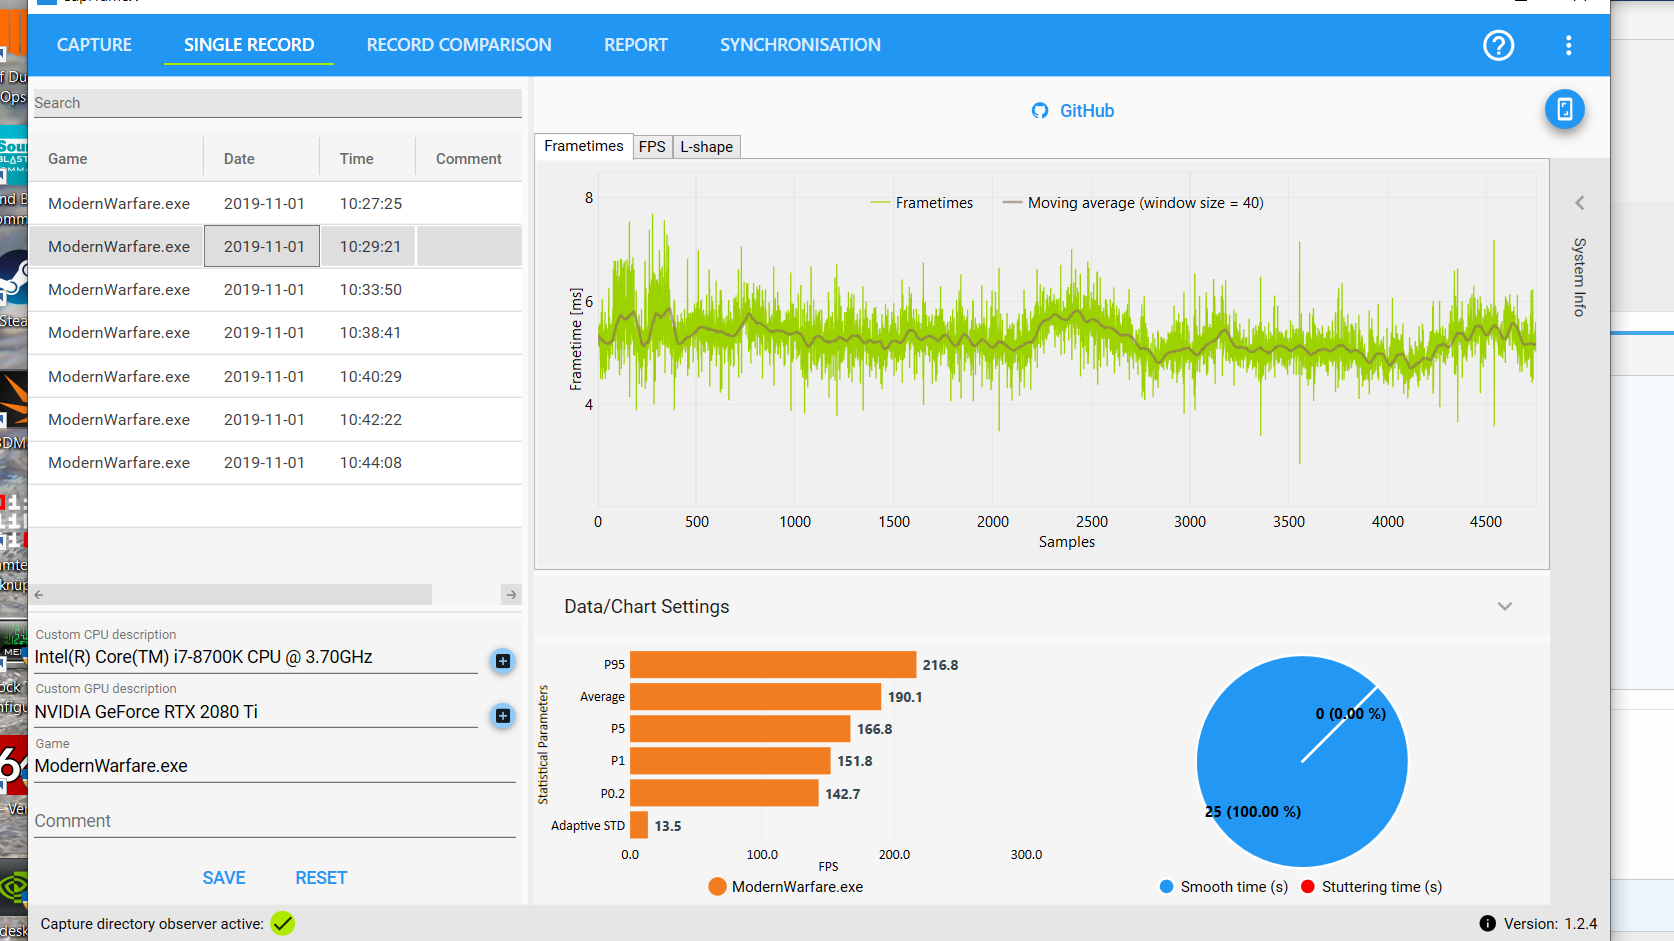
Task: Select the record captured at 10:44:08
Action: (275, 463)
